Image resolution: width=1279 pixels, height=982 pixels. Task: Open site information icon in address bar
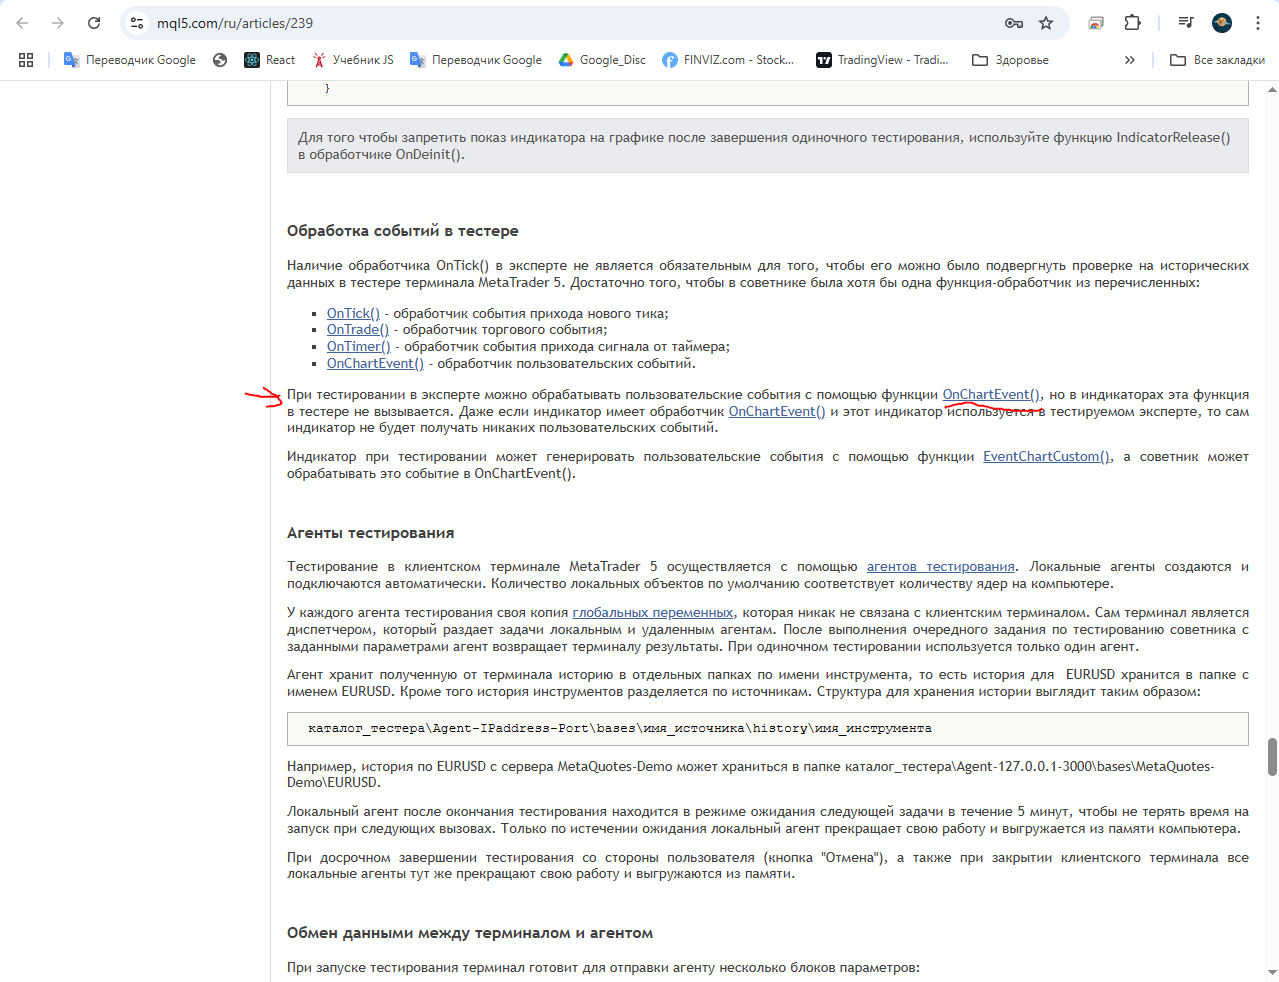tap(137, 23)
